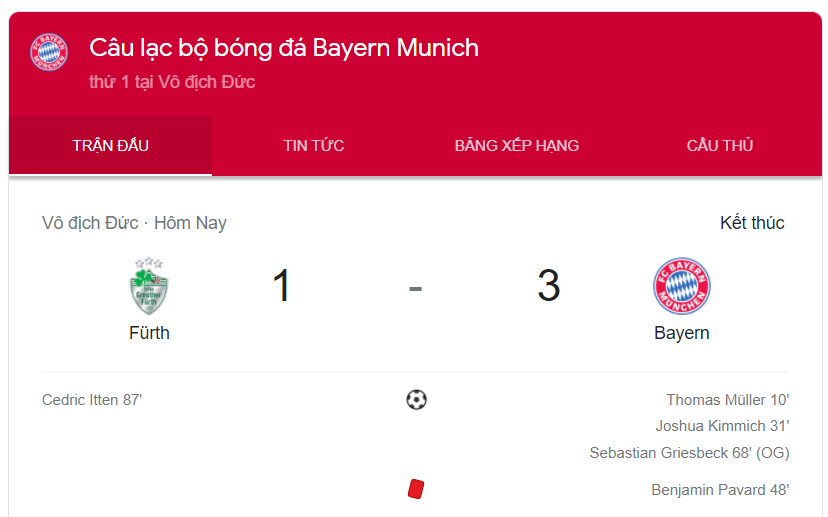Screen dimensions: 828x517
Task: Click the Bayern team name under crest
Action: 682,333
